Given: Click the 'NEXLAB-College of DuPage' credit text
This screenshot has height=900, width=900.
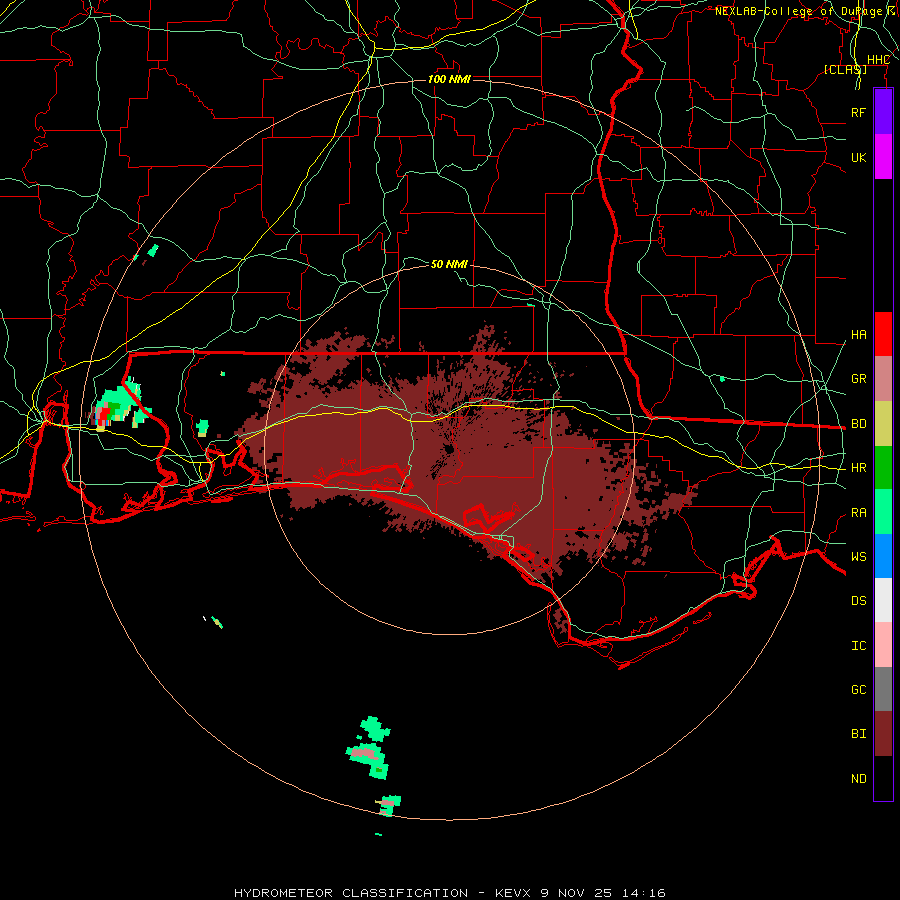Looking at the screenshot, I should coord(798,11).
